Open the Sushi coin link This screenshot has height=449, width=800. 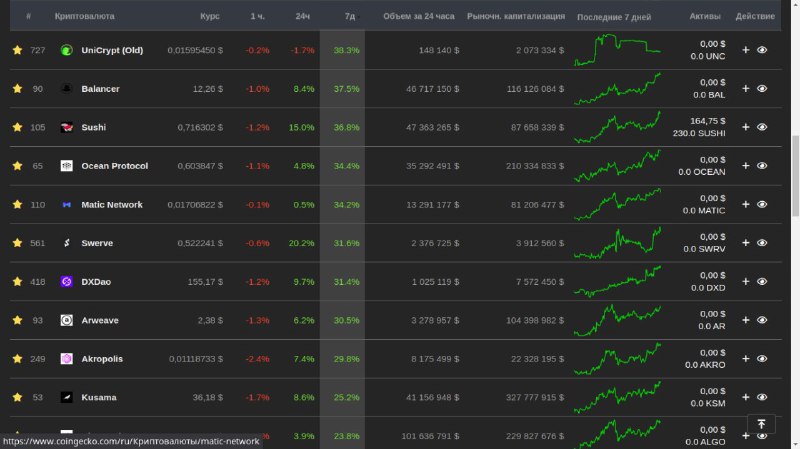click(x=94, y=127)
